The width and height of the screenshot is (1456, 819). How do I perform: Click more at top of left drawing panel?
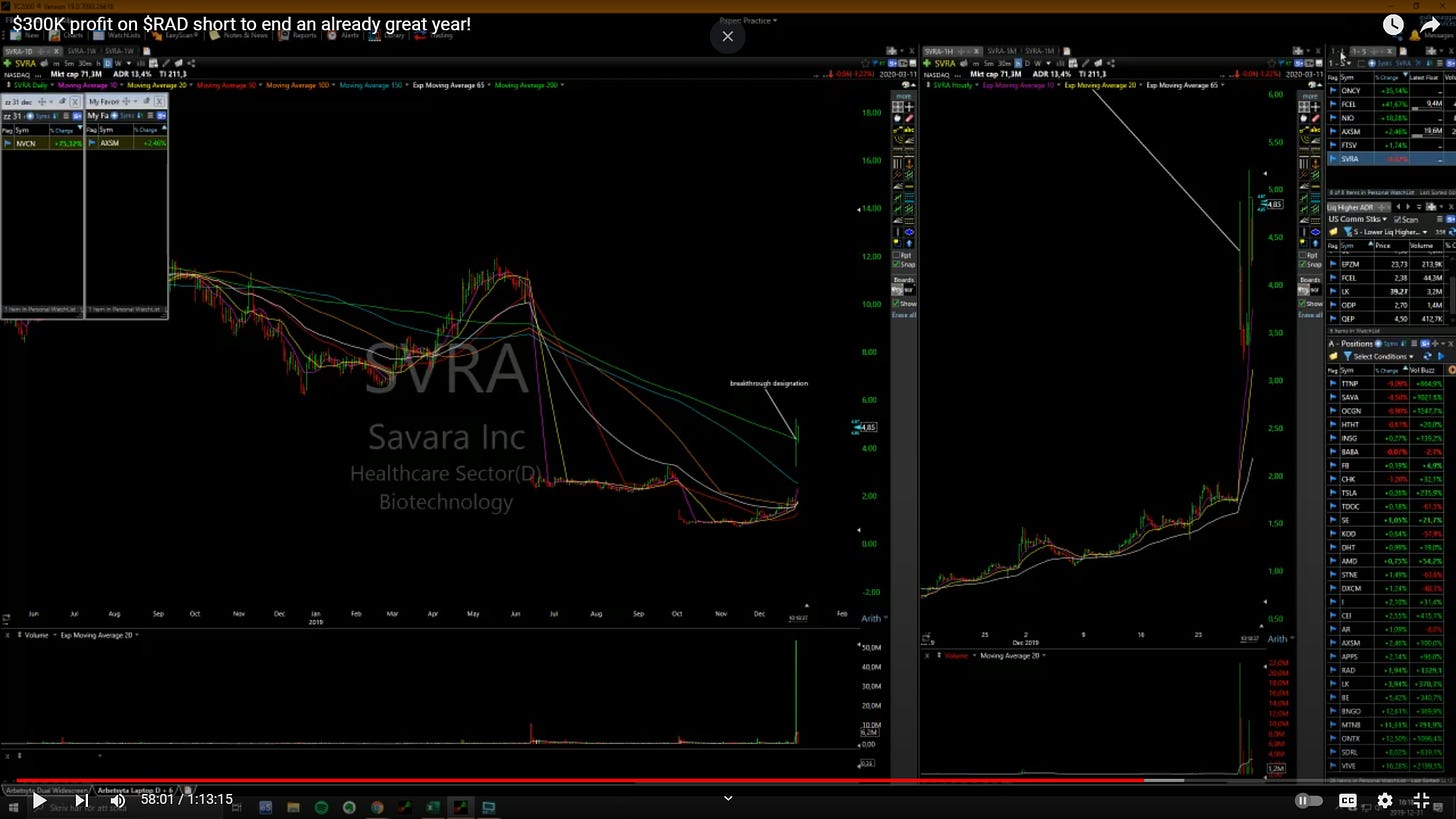(x=903, y=96)
